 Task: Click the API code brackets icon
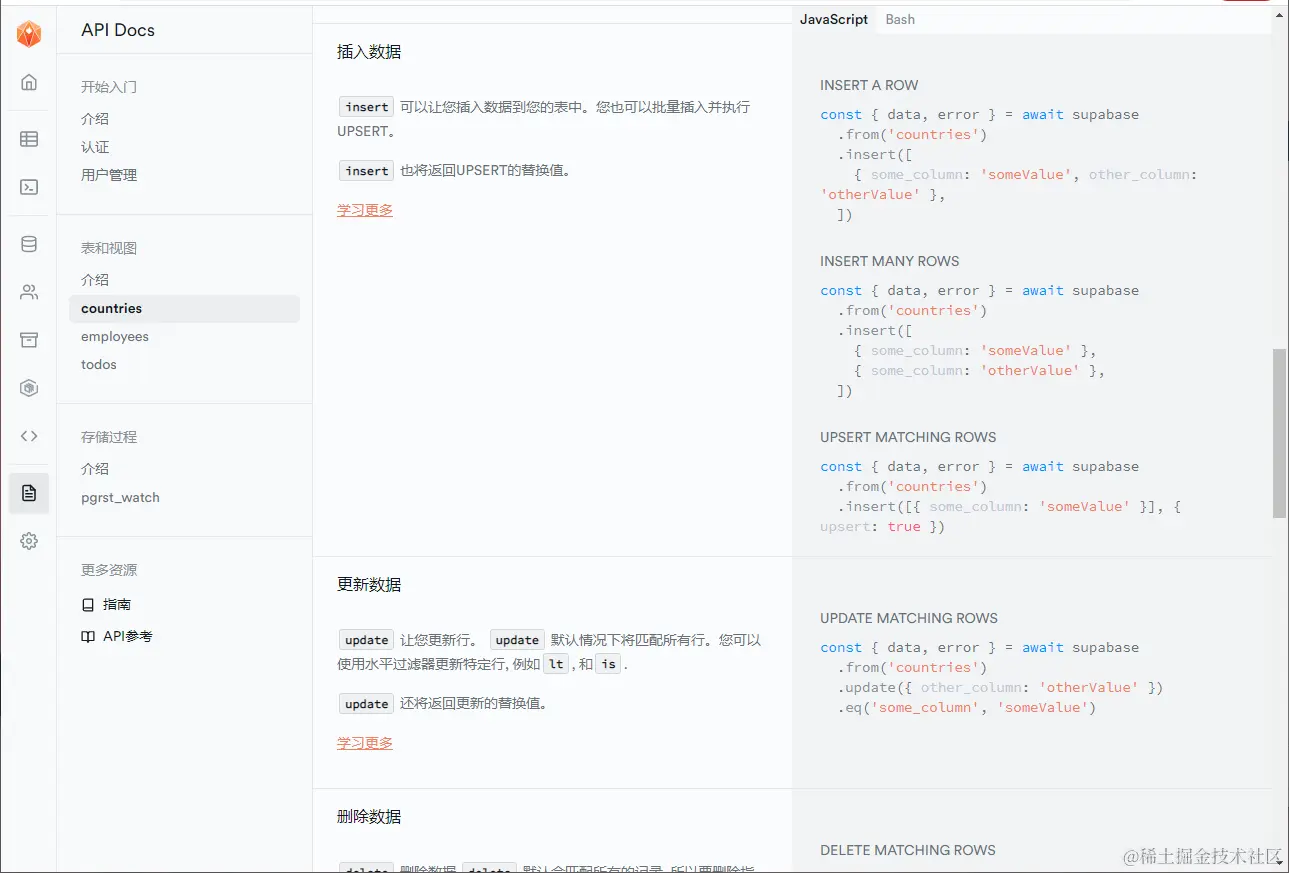[x=29, y=435]
